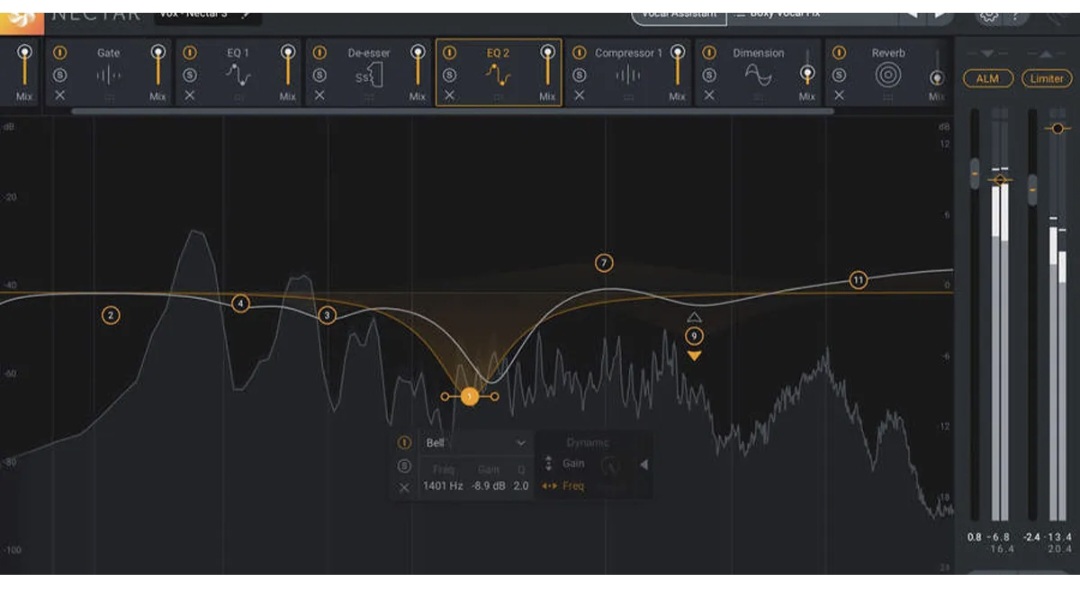Toggle power for the Reverb module
Image resolution: width=1080 pixels, height=592 pixels.
[x=839, y=53]
